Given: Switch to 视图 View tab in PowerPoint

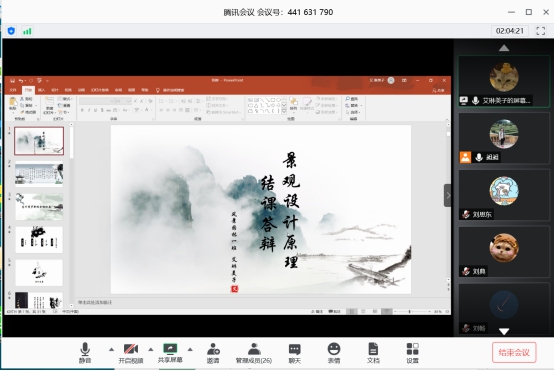Looking at the screenshot, I should (131, 90).
